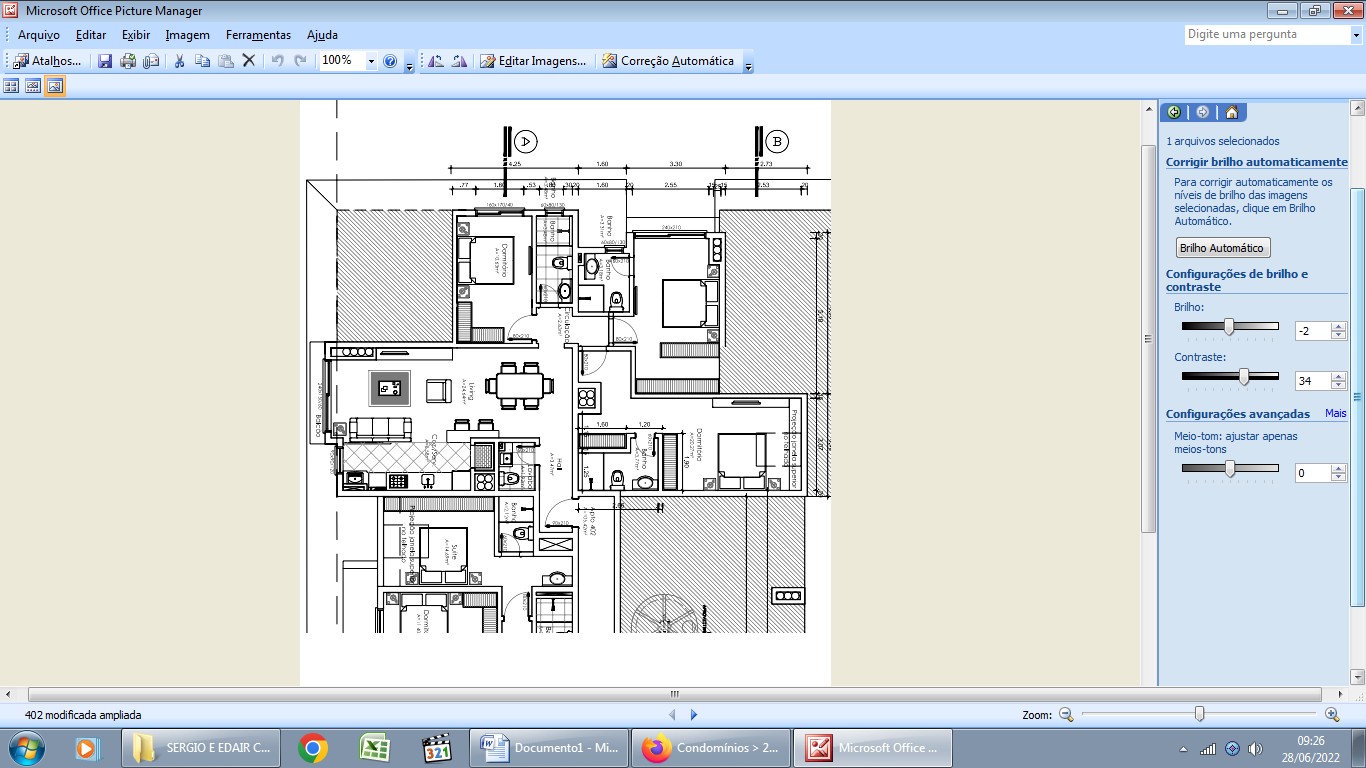Click the Brilho Automático button

click(x=1222, y=248)
